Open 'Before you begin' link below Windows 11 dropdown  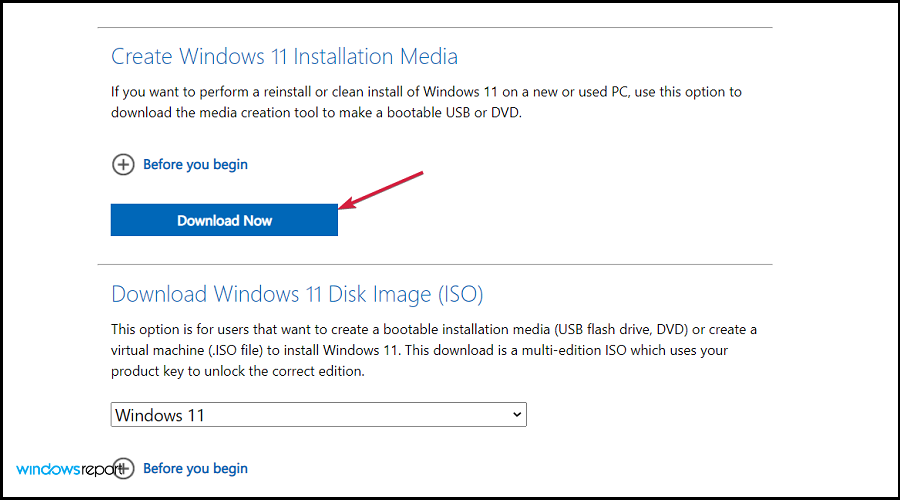tap(195, 468)
